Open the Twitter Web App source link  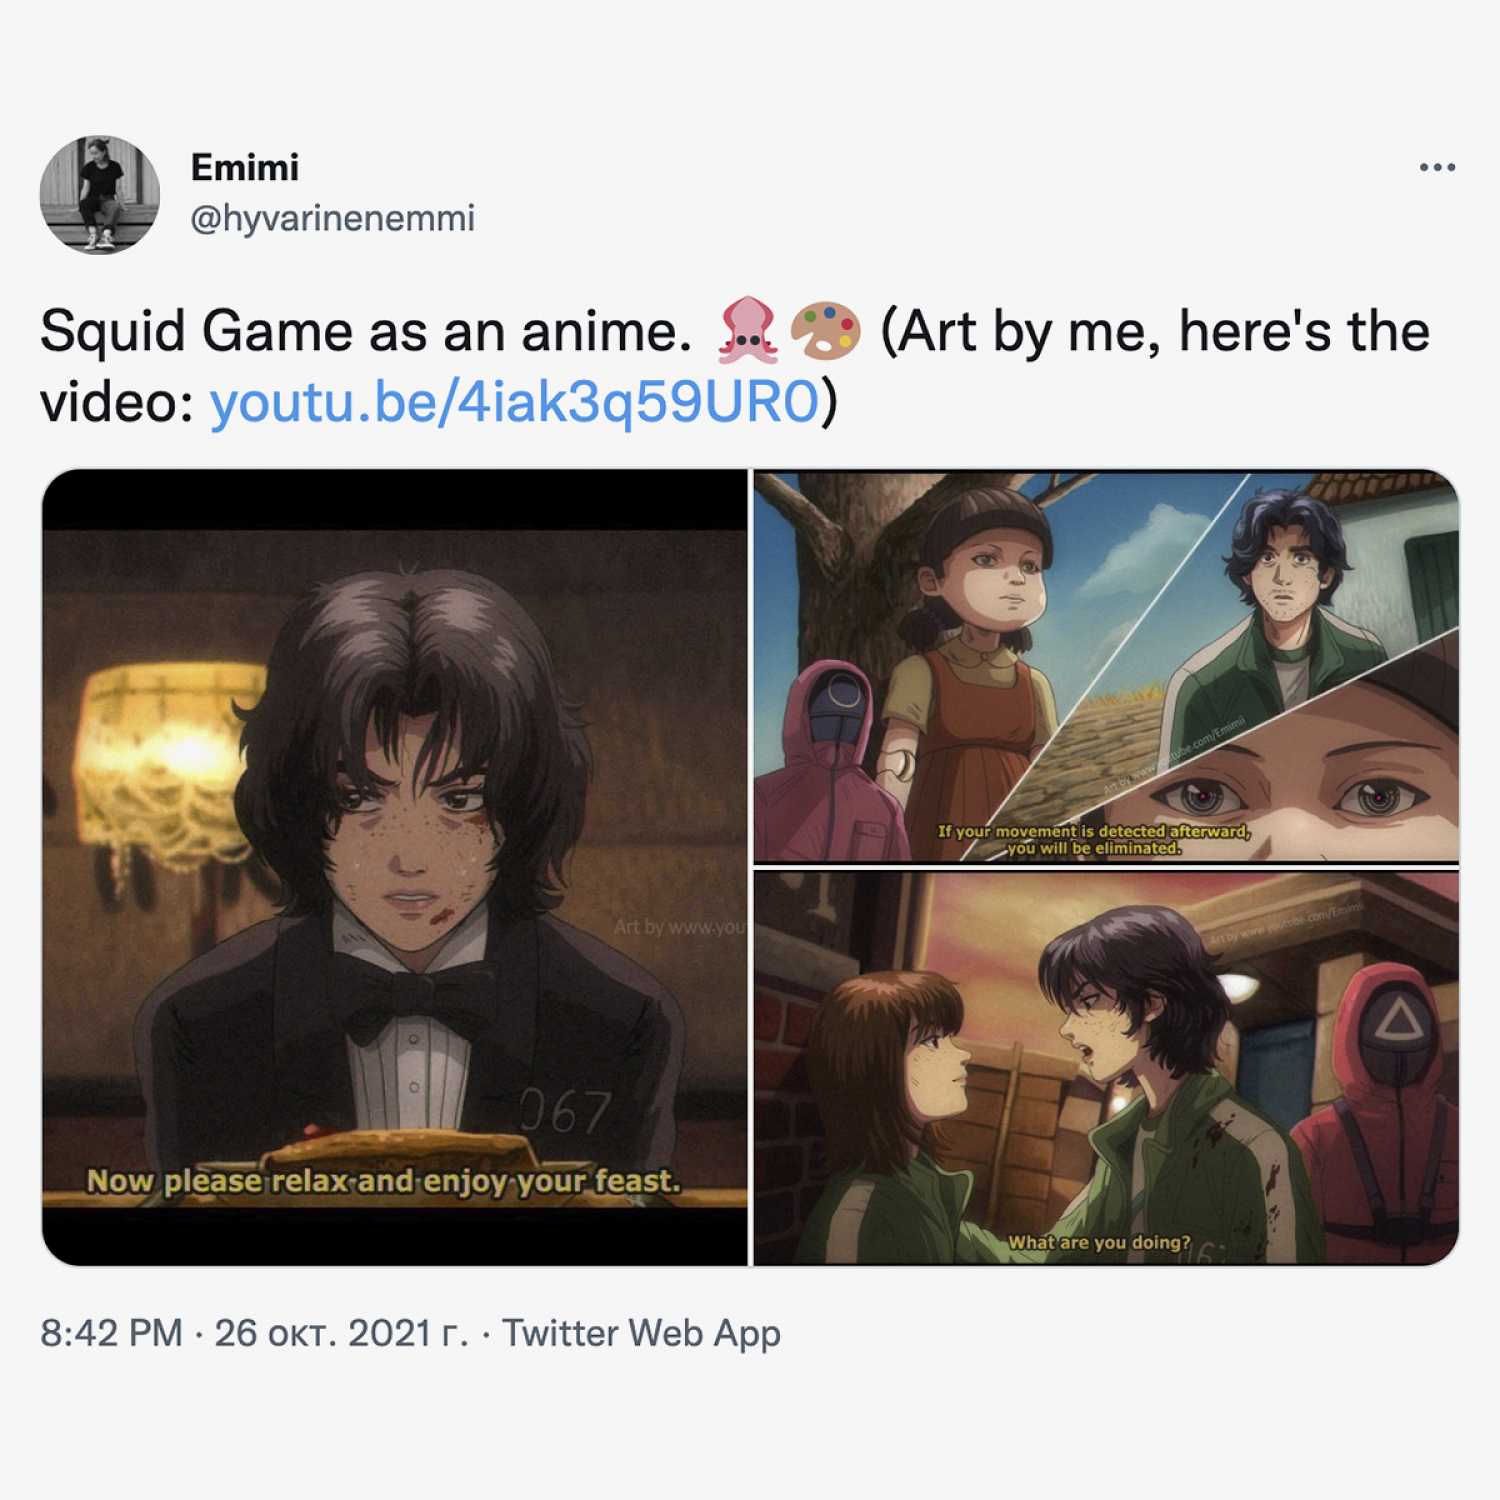tap(641, 1333)
